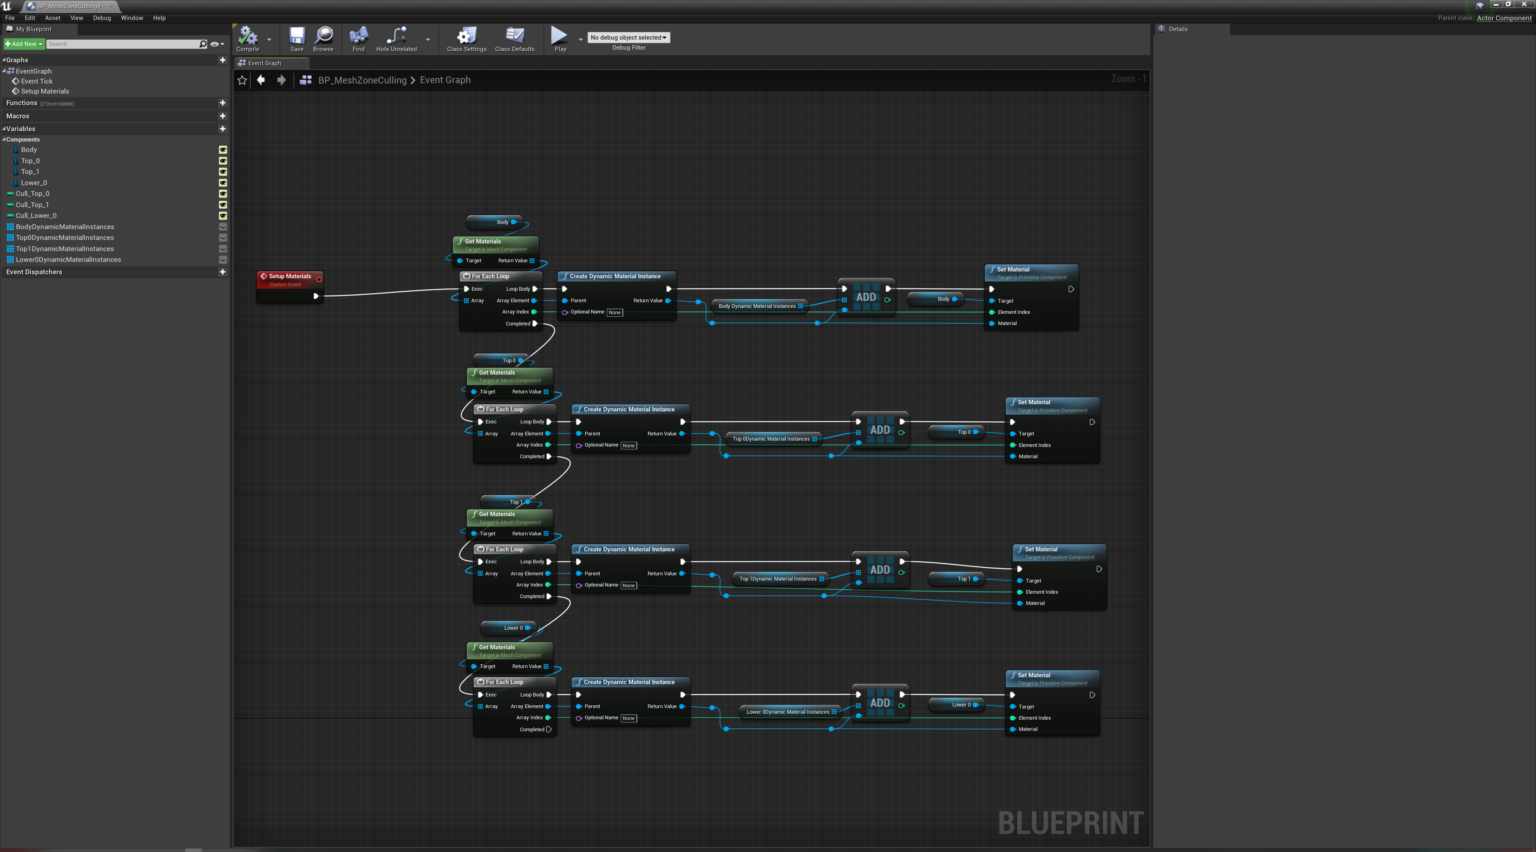This screenshot has height=852, width=1536.
Task: Click the Find icon to search the graph
Action: pyautogui.click(x=358, y=37)
